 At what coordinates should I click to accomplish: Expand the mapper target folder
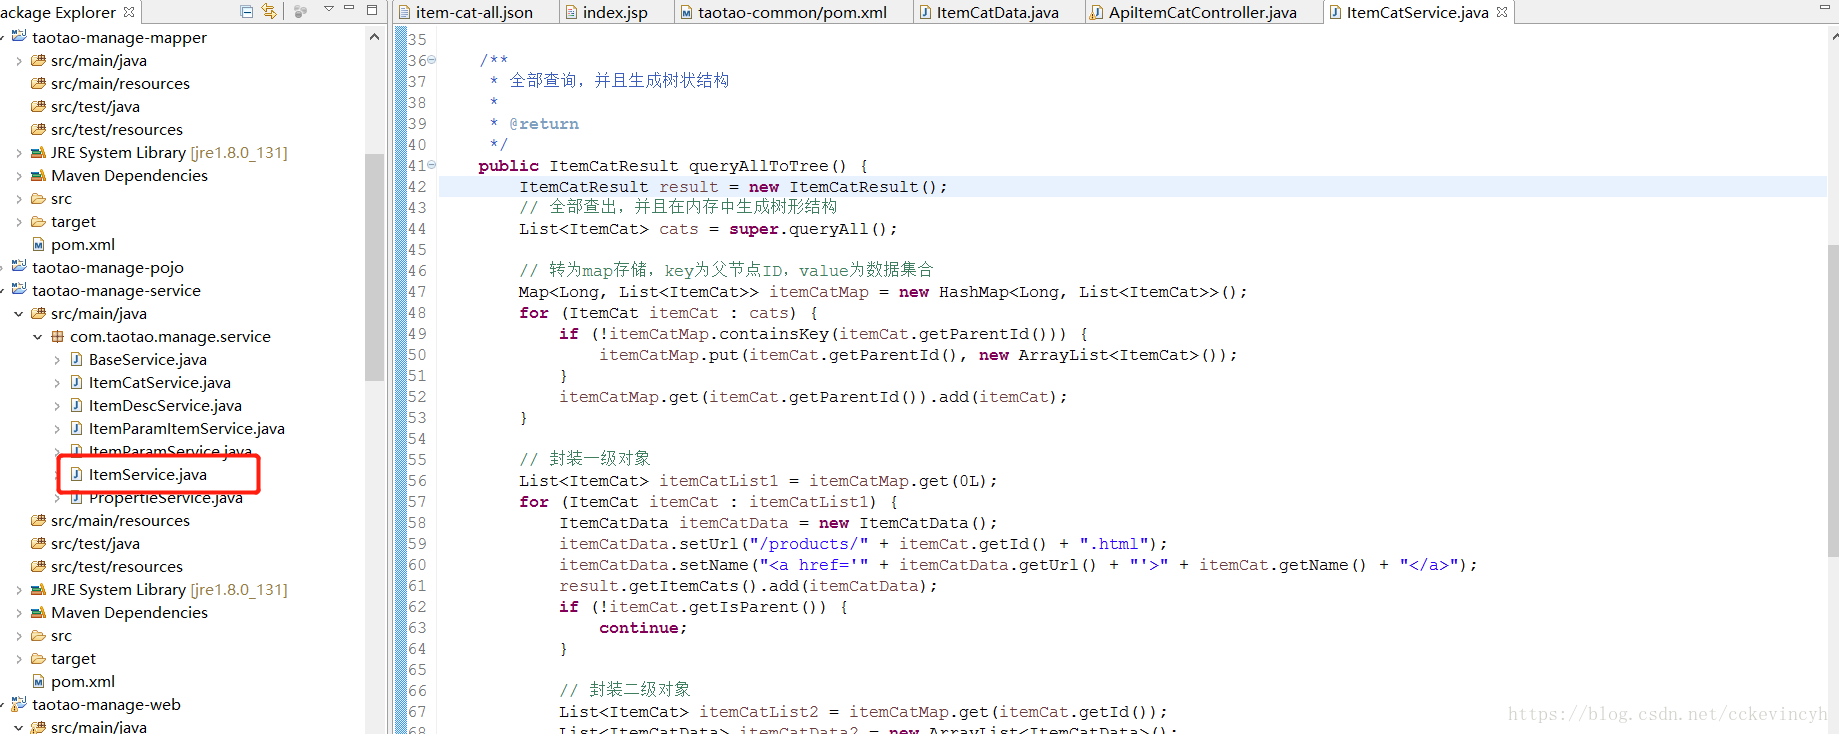coord(18,222)
